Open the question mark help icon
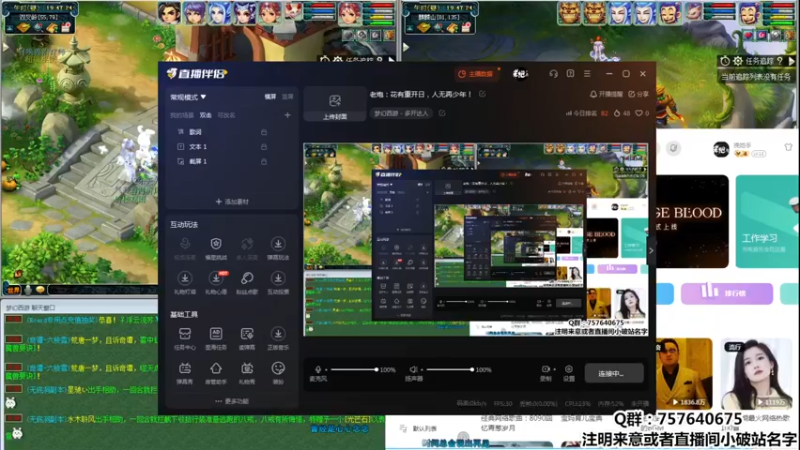 tap(570, 74)
